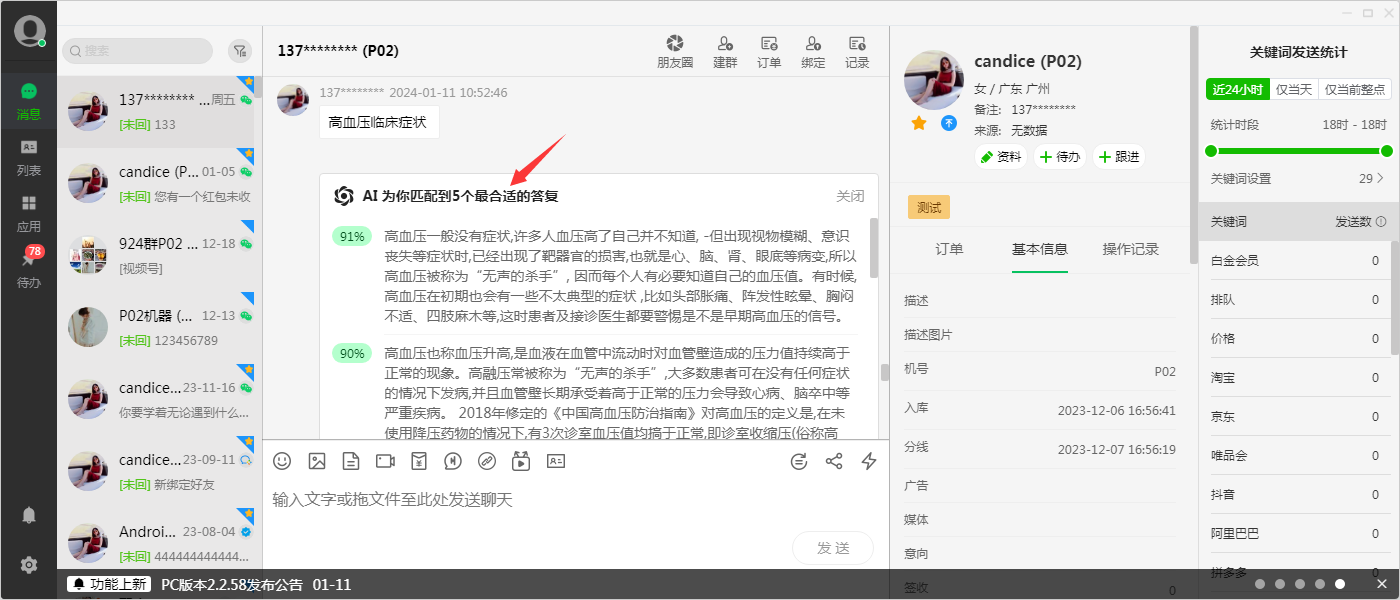Switch to the 订单 tab in profile panel

pyautogui.click(x=949, y=249)
